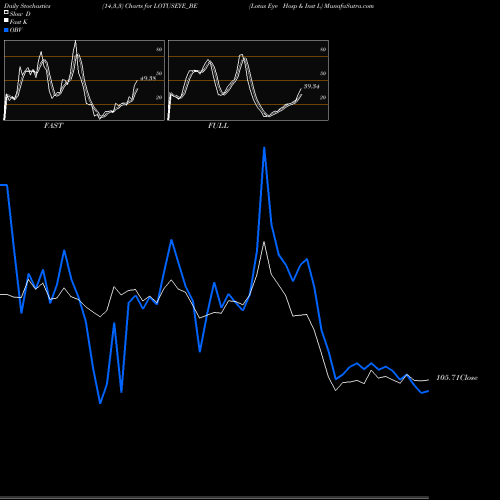Click the Fast K legend swatch
Image resolution: width=500 pixels, height=500 pixels.
pos(6,20)
